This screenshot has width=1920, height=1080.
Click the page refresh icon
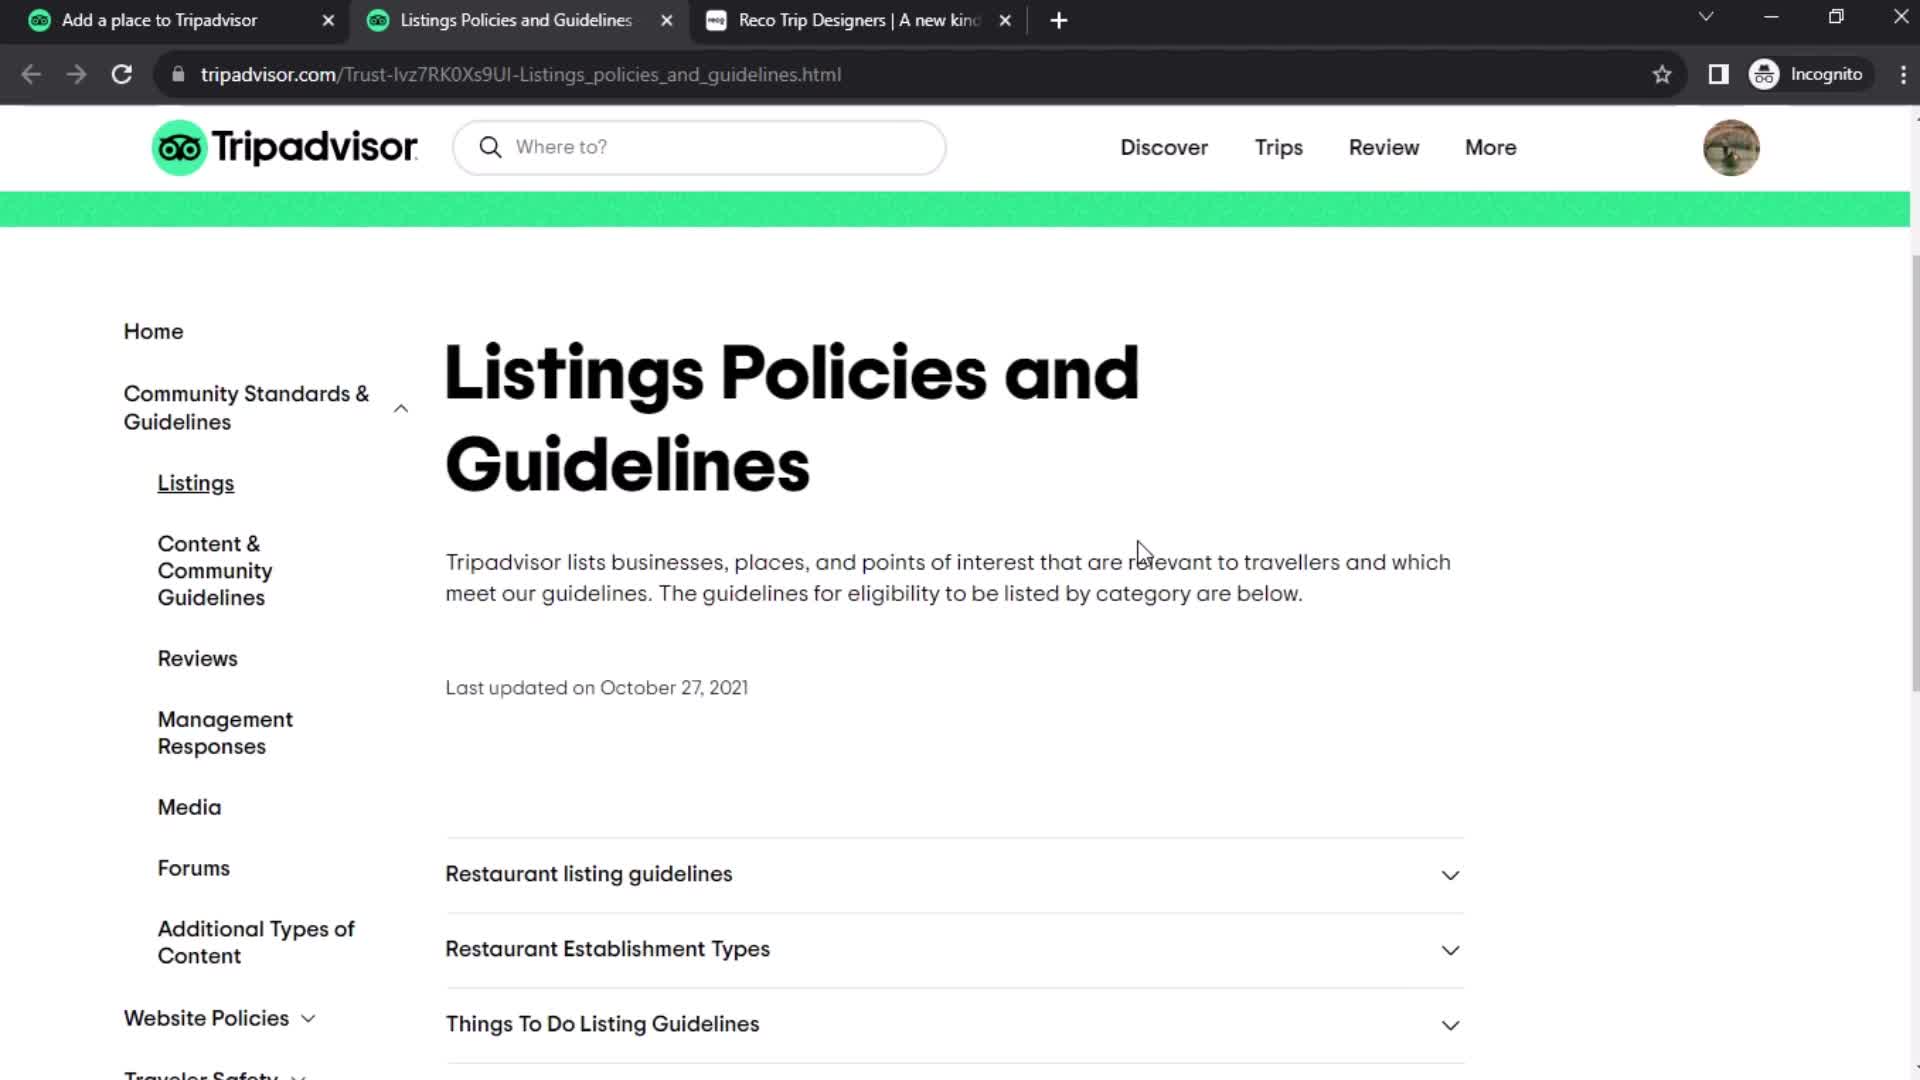[120, 74]
